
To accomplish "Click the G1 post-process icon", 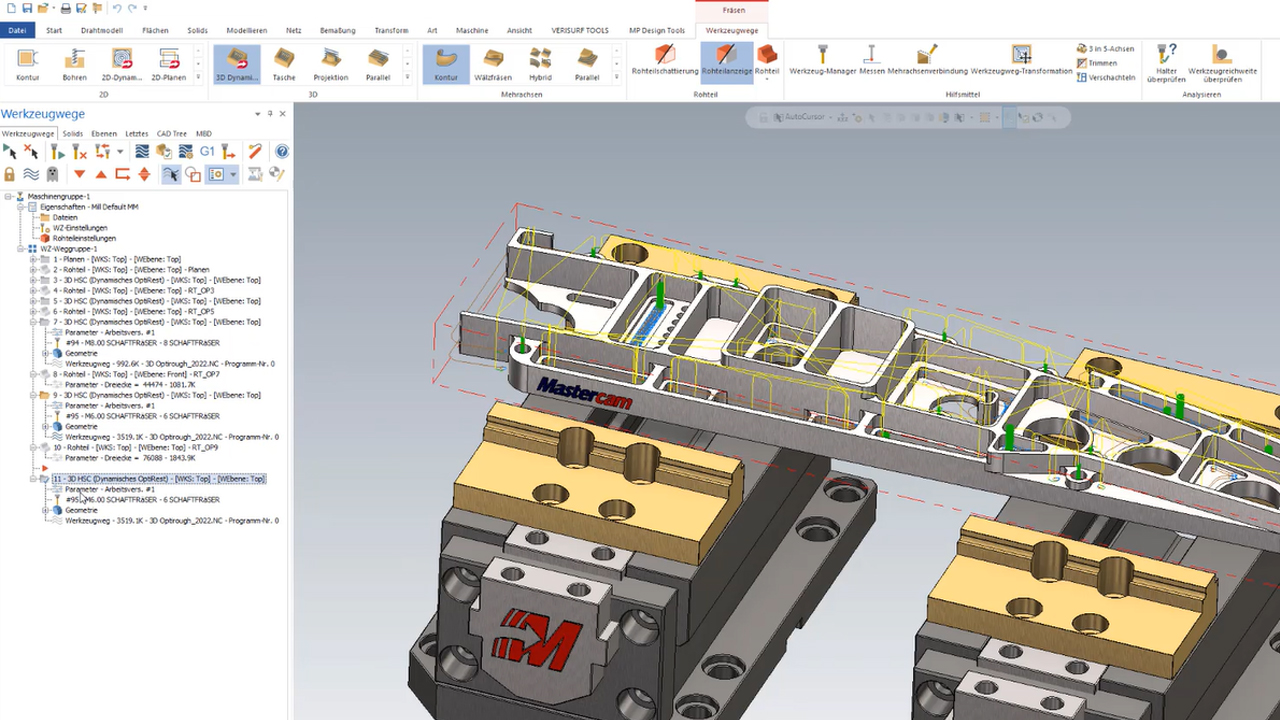I will coord(207,151).
